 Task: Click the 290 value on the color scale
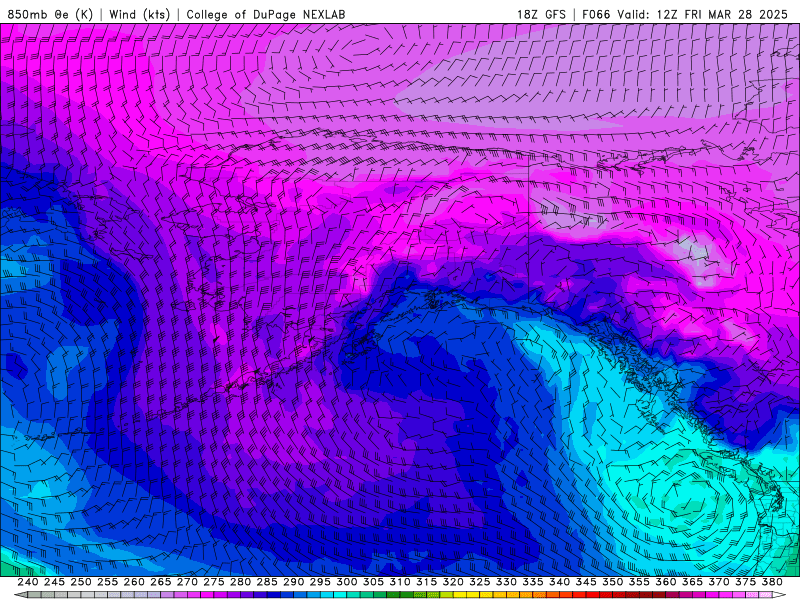[x=293, y=582]
